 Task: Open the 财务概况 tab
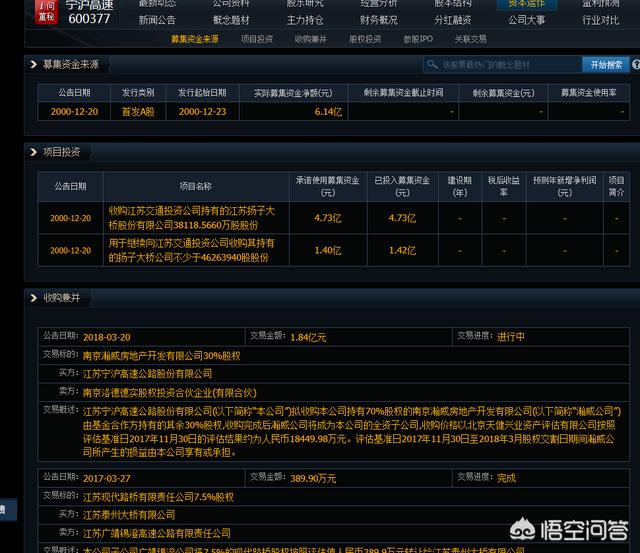coord(378,20)
